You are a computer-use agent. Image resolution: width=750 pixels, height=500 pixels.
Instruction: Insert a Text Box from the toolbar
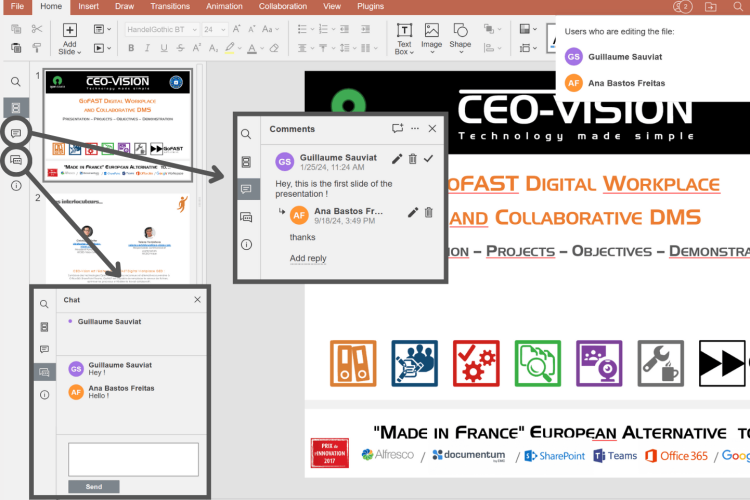click(403, 37)
